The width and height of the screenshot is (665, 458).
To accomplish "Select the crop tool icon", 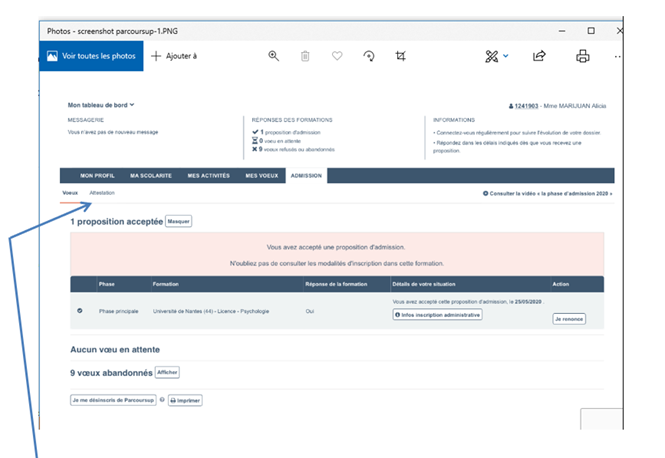I will [x=401, y=56].
